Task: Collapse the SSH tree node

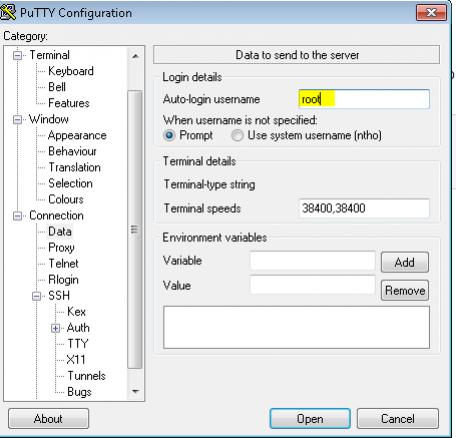Action: click(x=36, y=296)
